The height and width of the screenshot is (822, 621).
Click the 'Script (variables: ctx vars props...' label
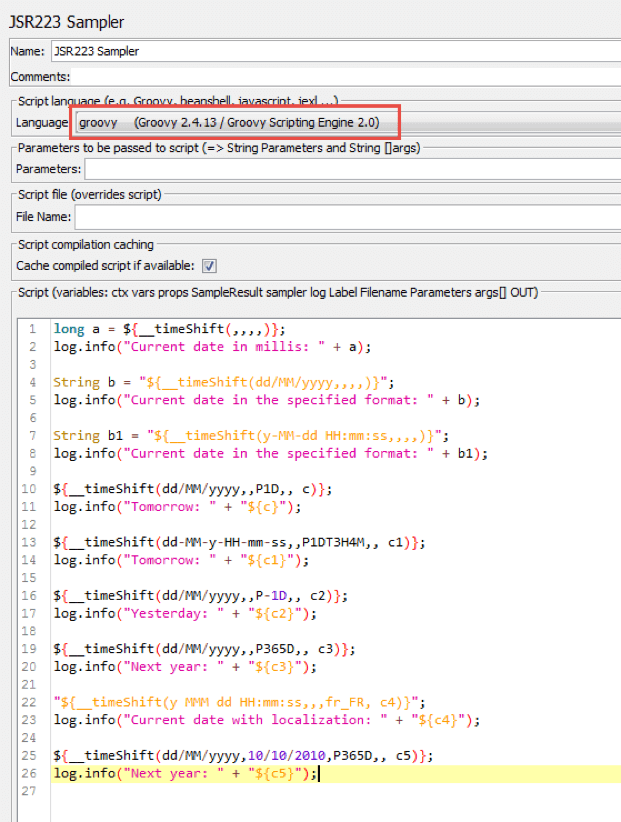tap(278, 293)
